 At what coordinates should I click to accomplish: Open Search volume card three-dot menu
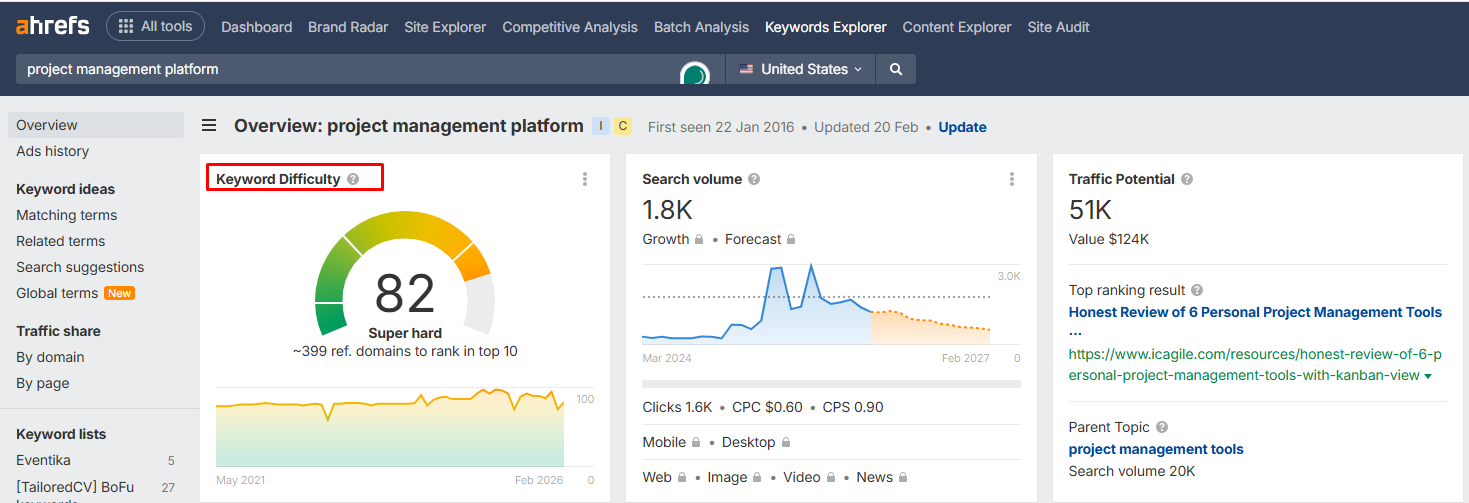[x=1012, y=179]
